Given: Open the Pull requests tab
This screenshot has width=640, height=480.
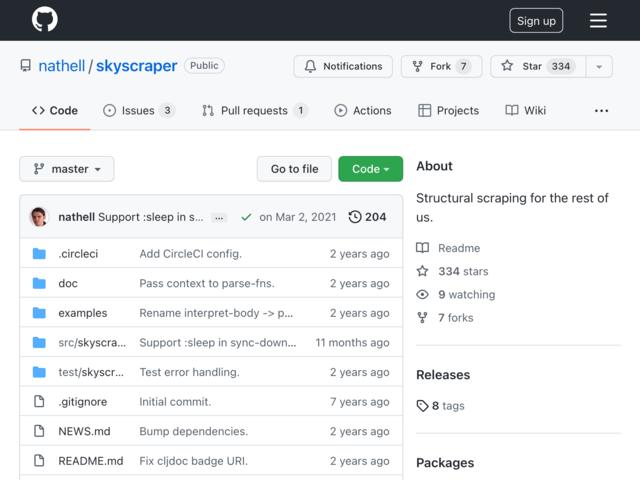Looking at the screenshot, I should tap(255, 111).
